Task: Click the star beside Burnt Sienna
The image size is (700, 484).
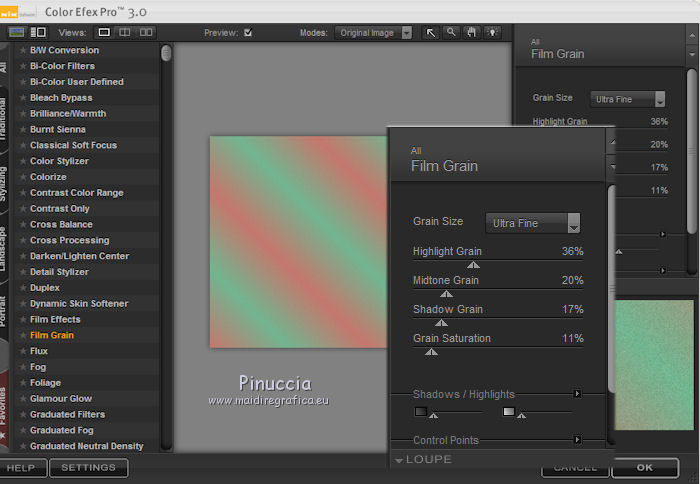Action: (x=23, y=129)
